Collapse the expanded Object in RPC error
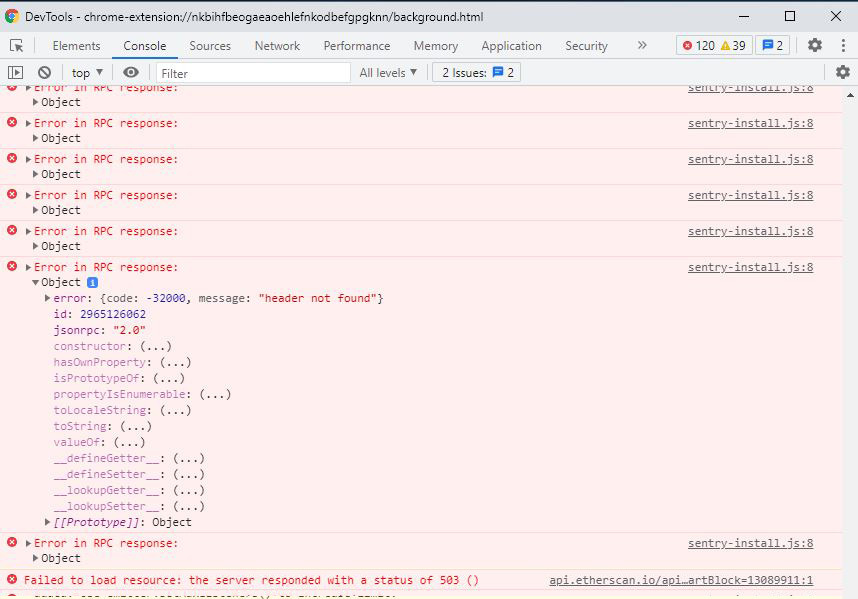858x599 pixels. coord(36,282)
